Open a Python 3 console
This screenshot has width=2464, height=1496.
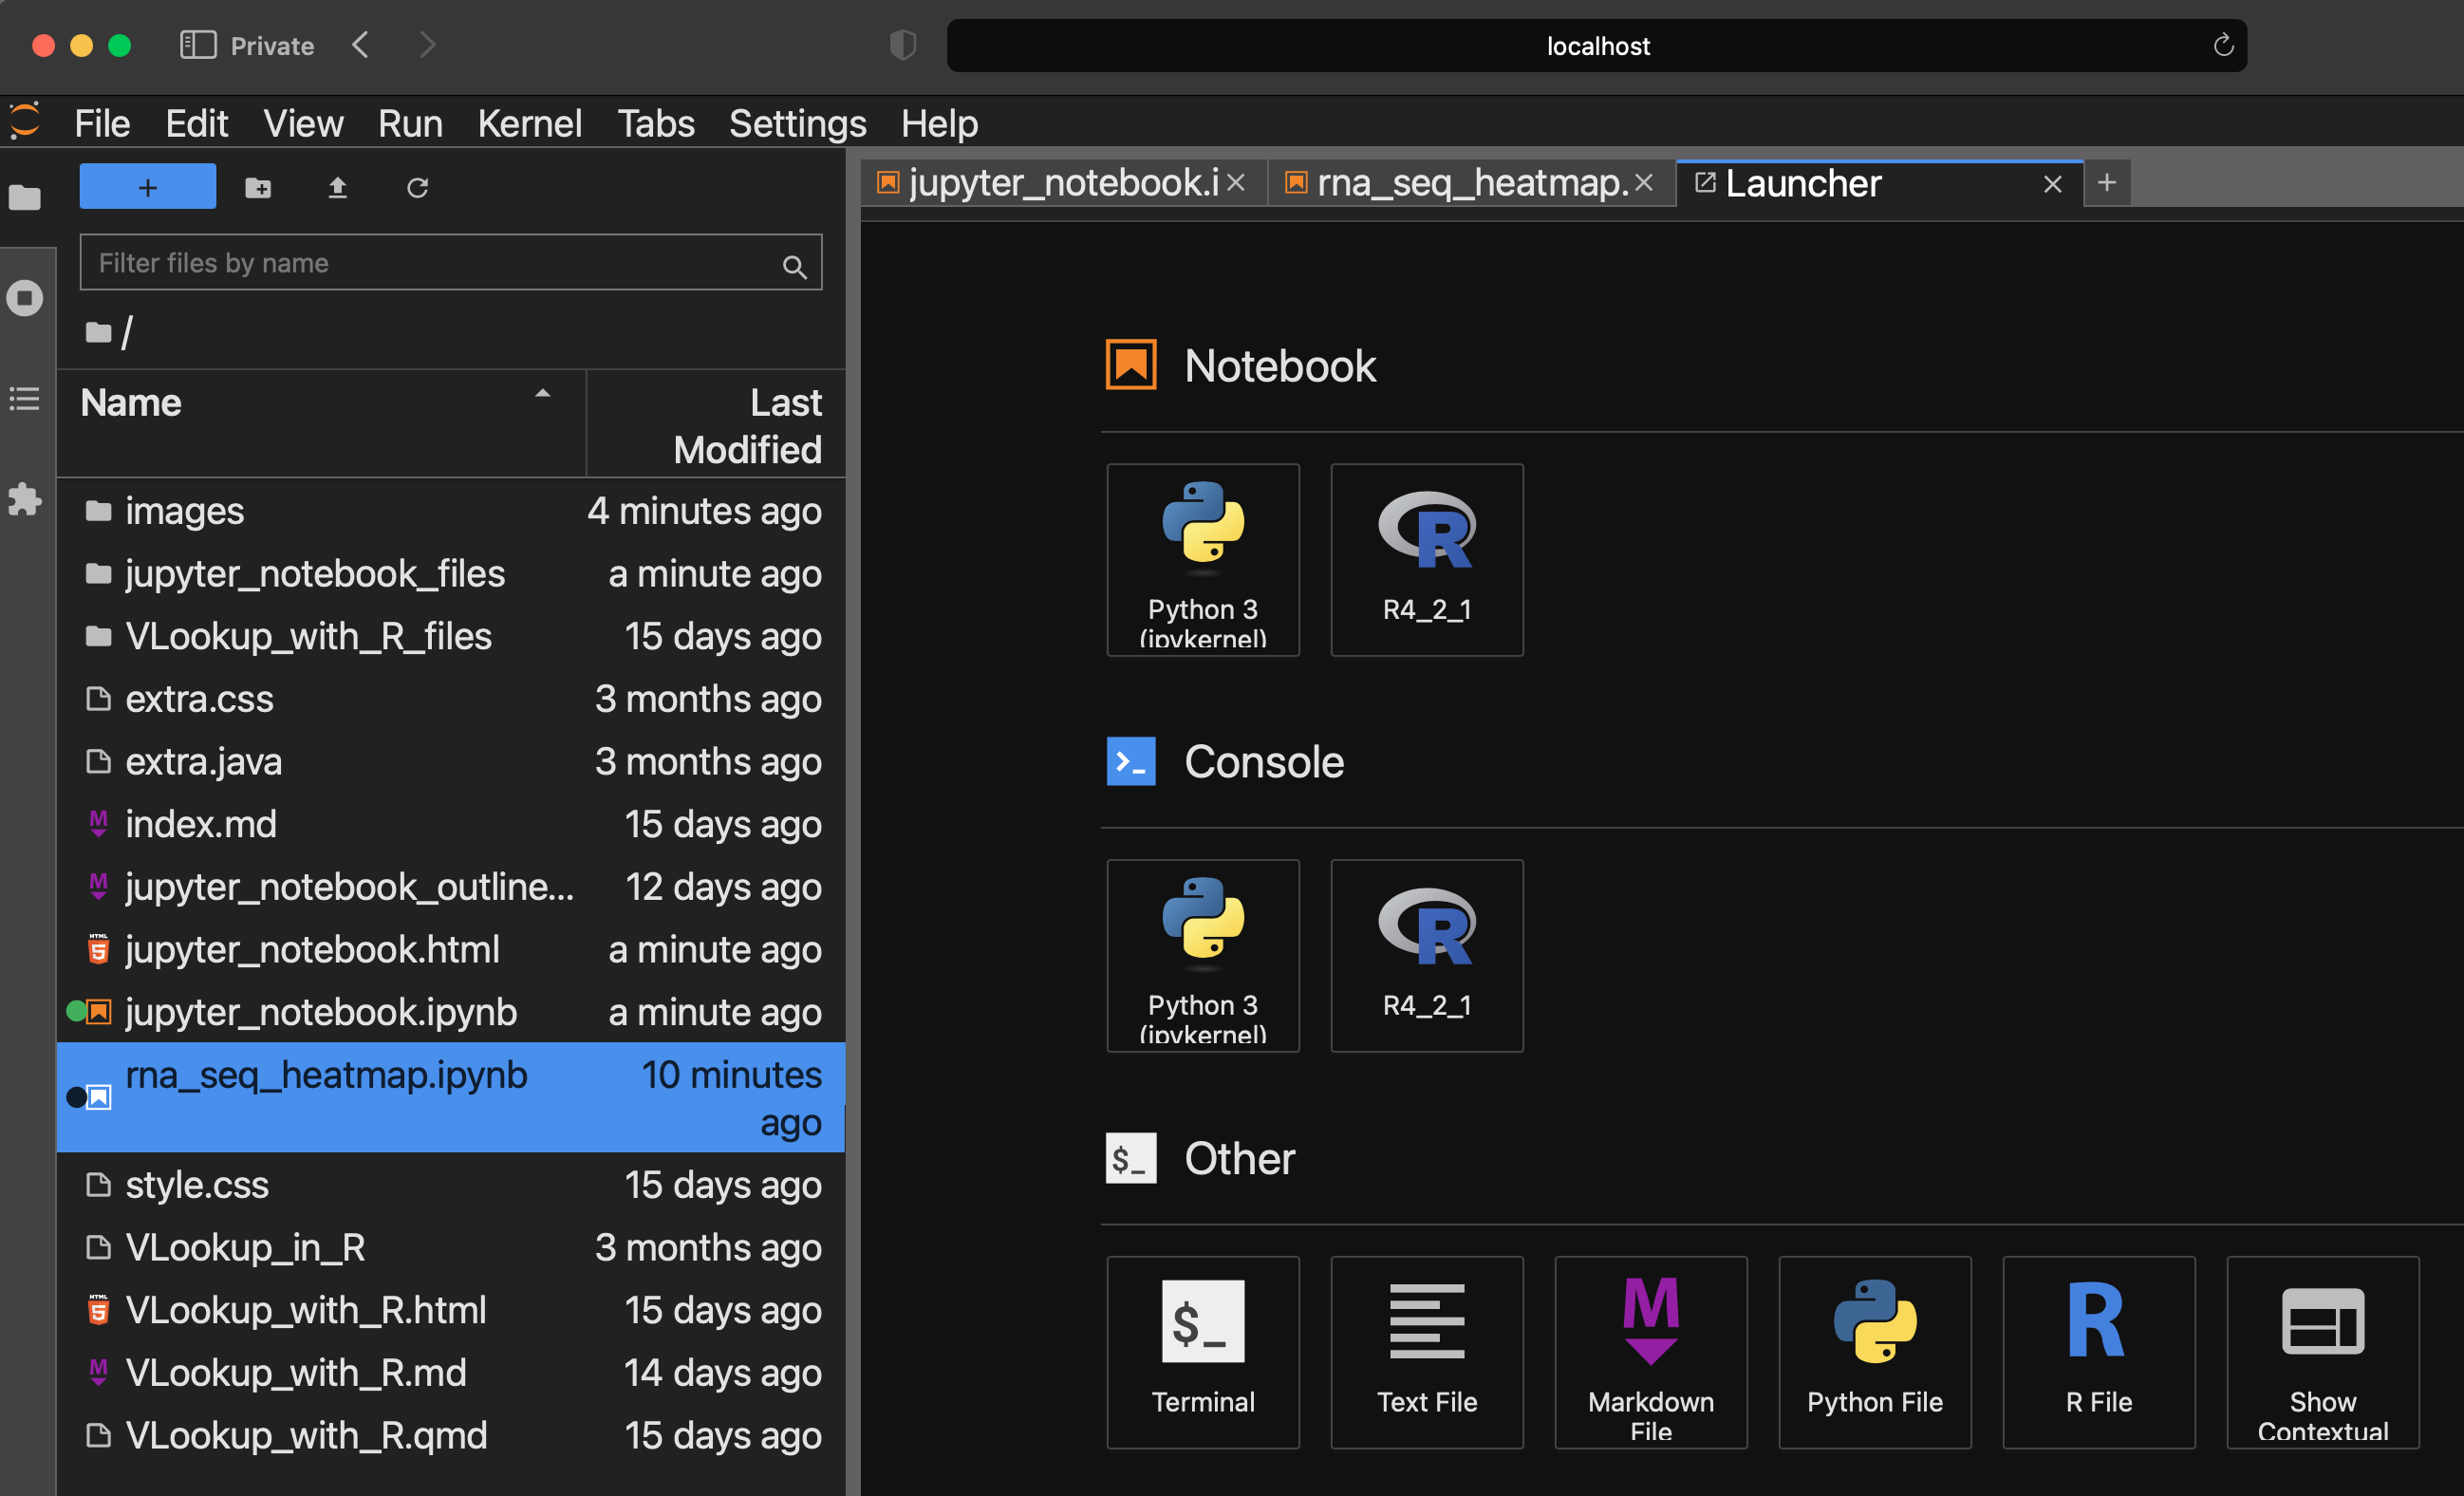click(x=1202, y=954)
